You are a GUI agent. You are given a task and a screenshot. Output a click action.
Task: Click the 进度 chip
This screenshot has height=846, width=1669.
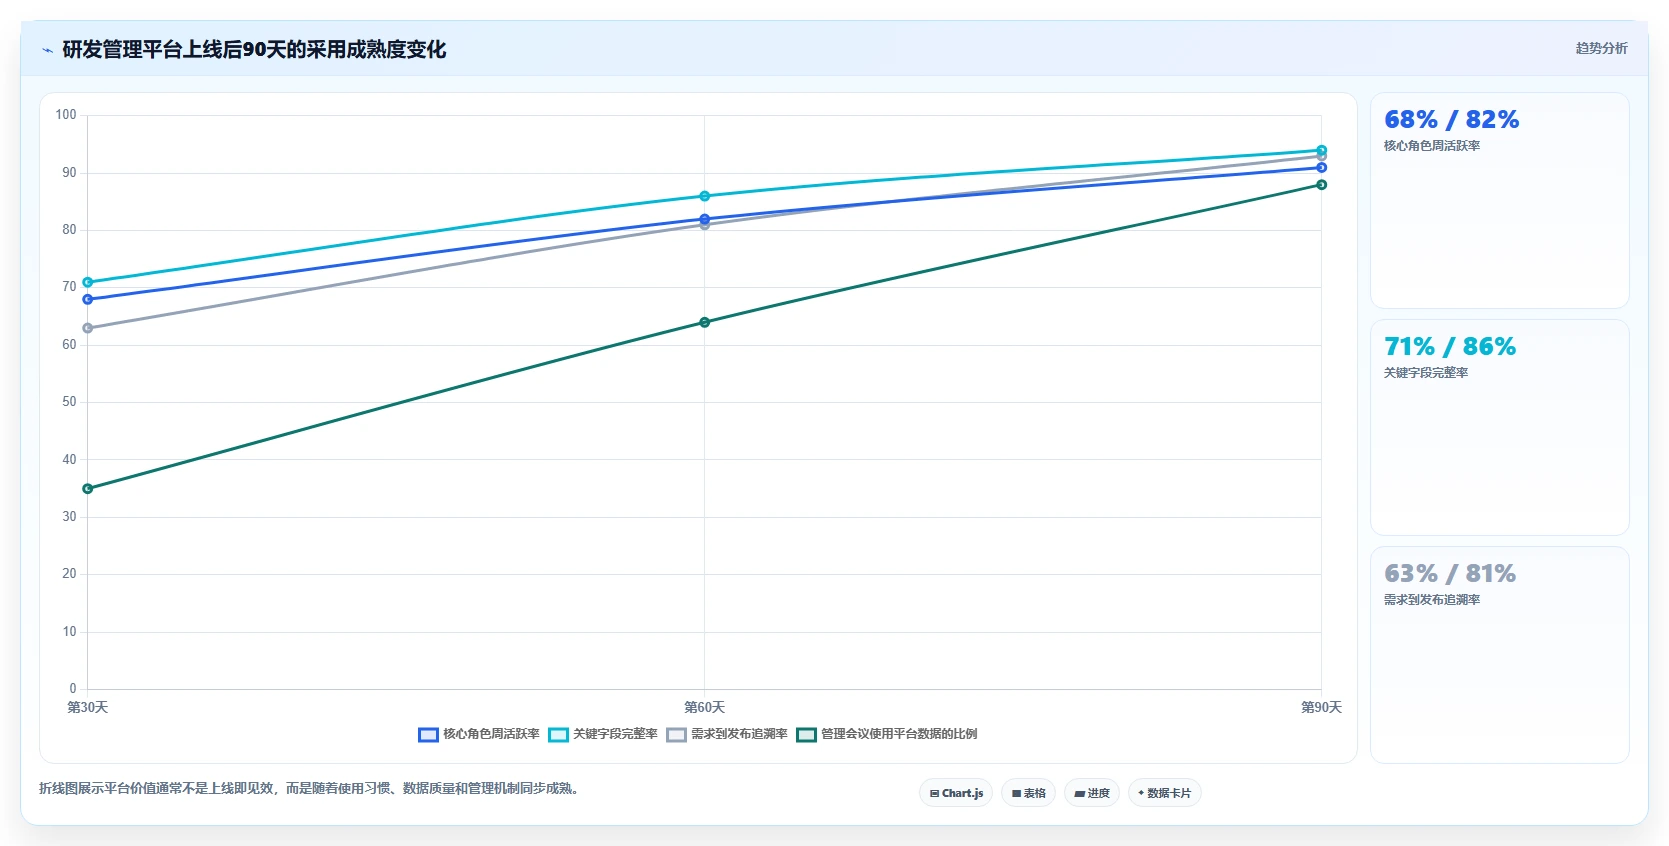coord(1092,793)
